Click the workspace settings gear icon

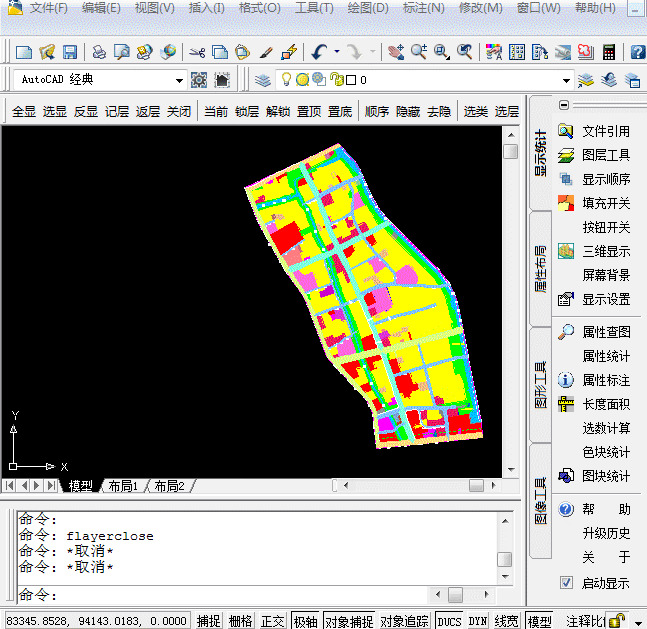(199, 80)
